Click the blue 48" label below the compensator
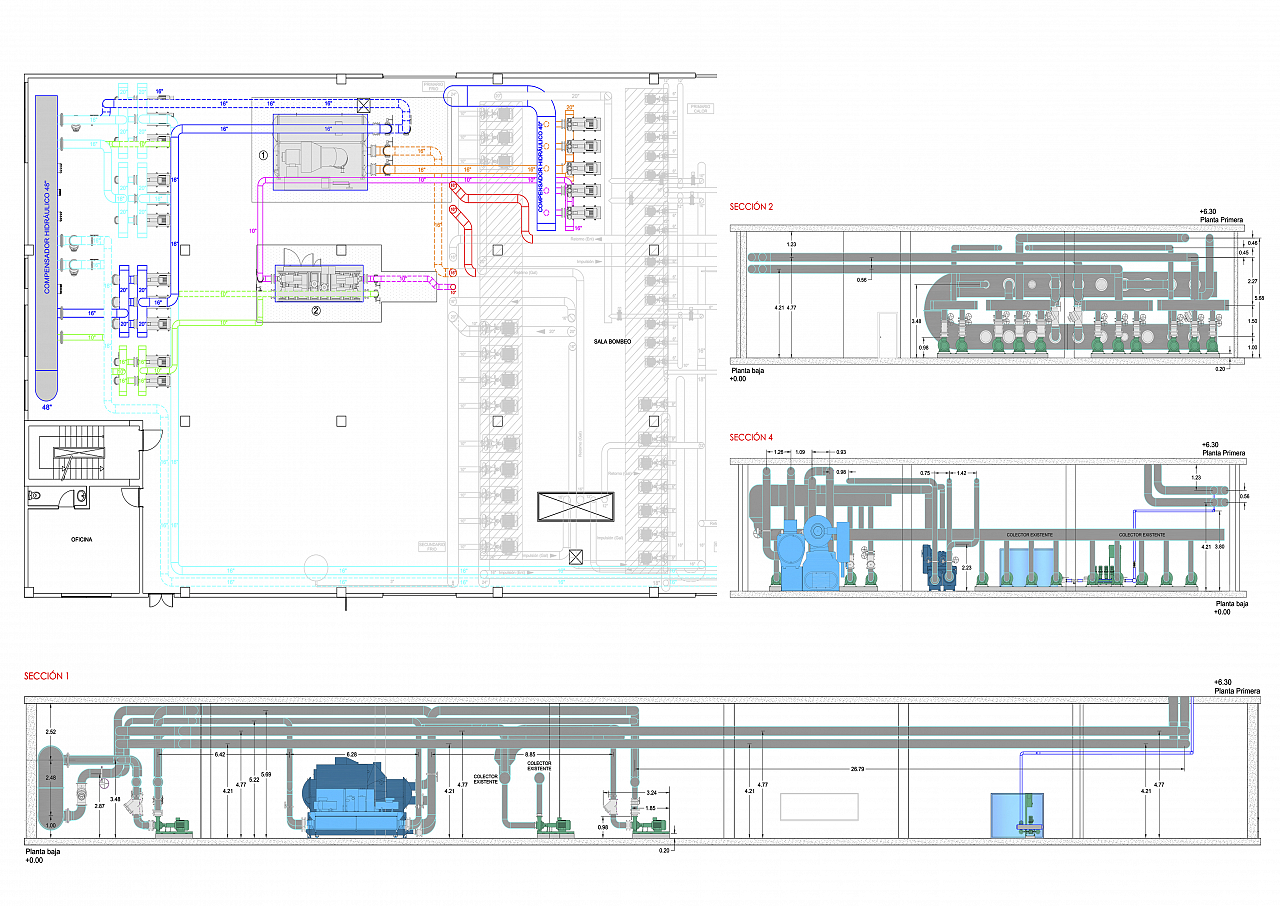 pyautogui.click(x=47, y=408)
